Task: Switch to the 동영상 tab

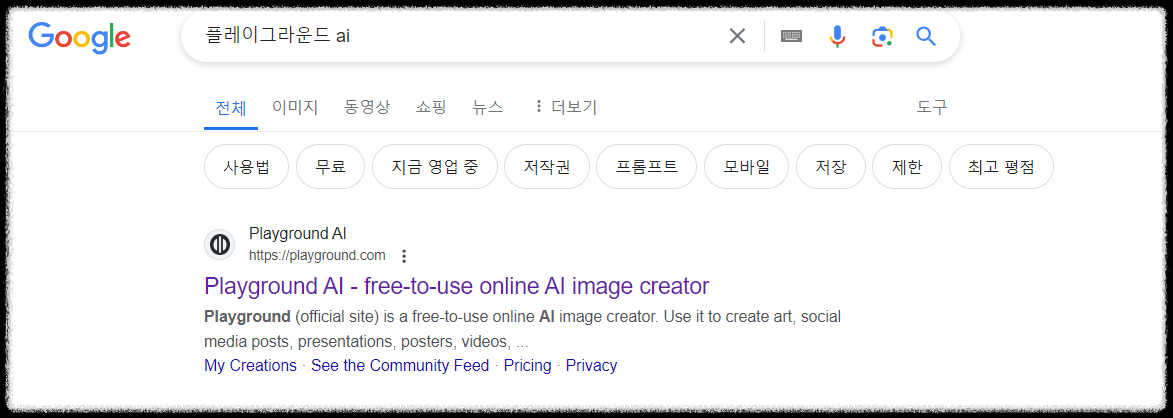Action: [x=367, y=107]
